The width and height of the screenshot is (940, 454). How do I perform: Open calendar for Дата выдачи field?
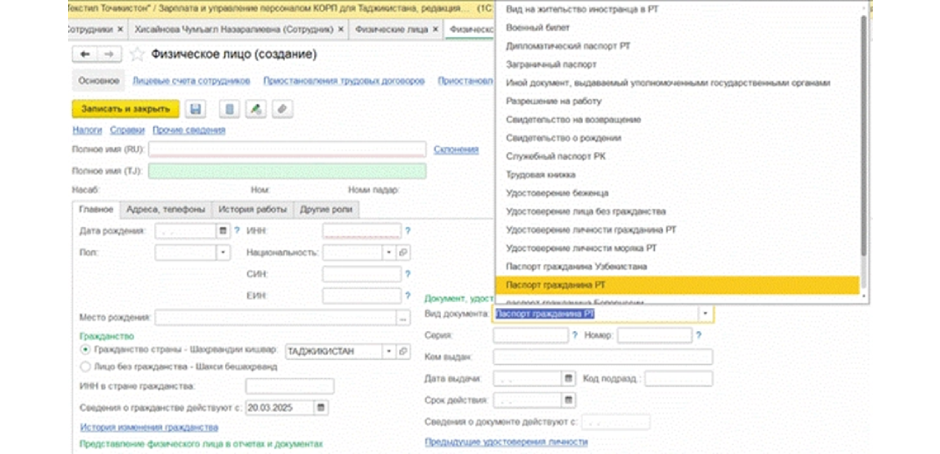pos(568,378)
